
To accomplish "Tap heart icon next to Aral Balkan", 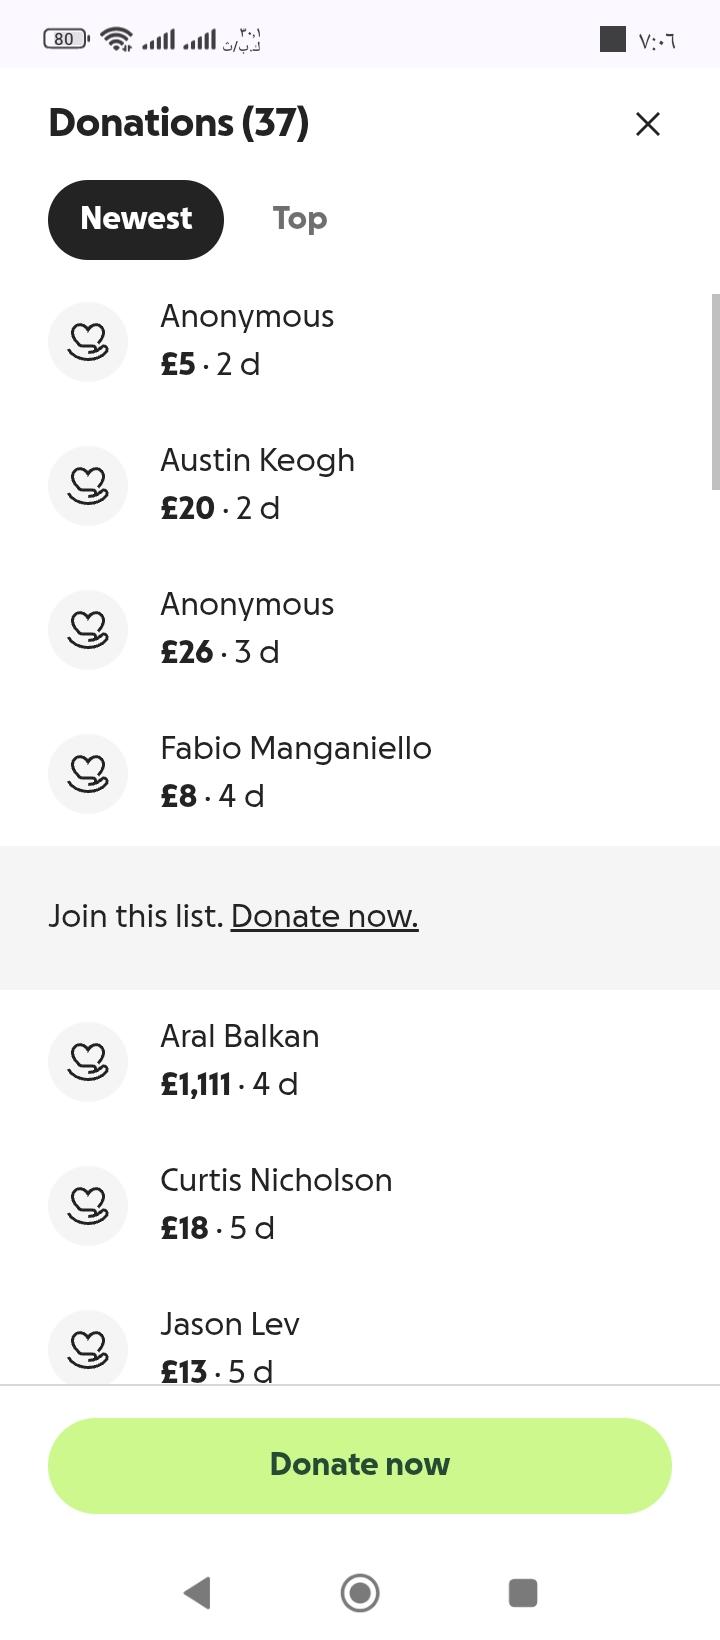I will (88, 1062).
